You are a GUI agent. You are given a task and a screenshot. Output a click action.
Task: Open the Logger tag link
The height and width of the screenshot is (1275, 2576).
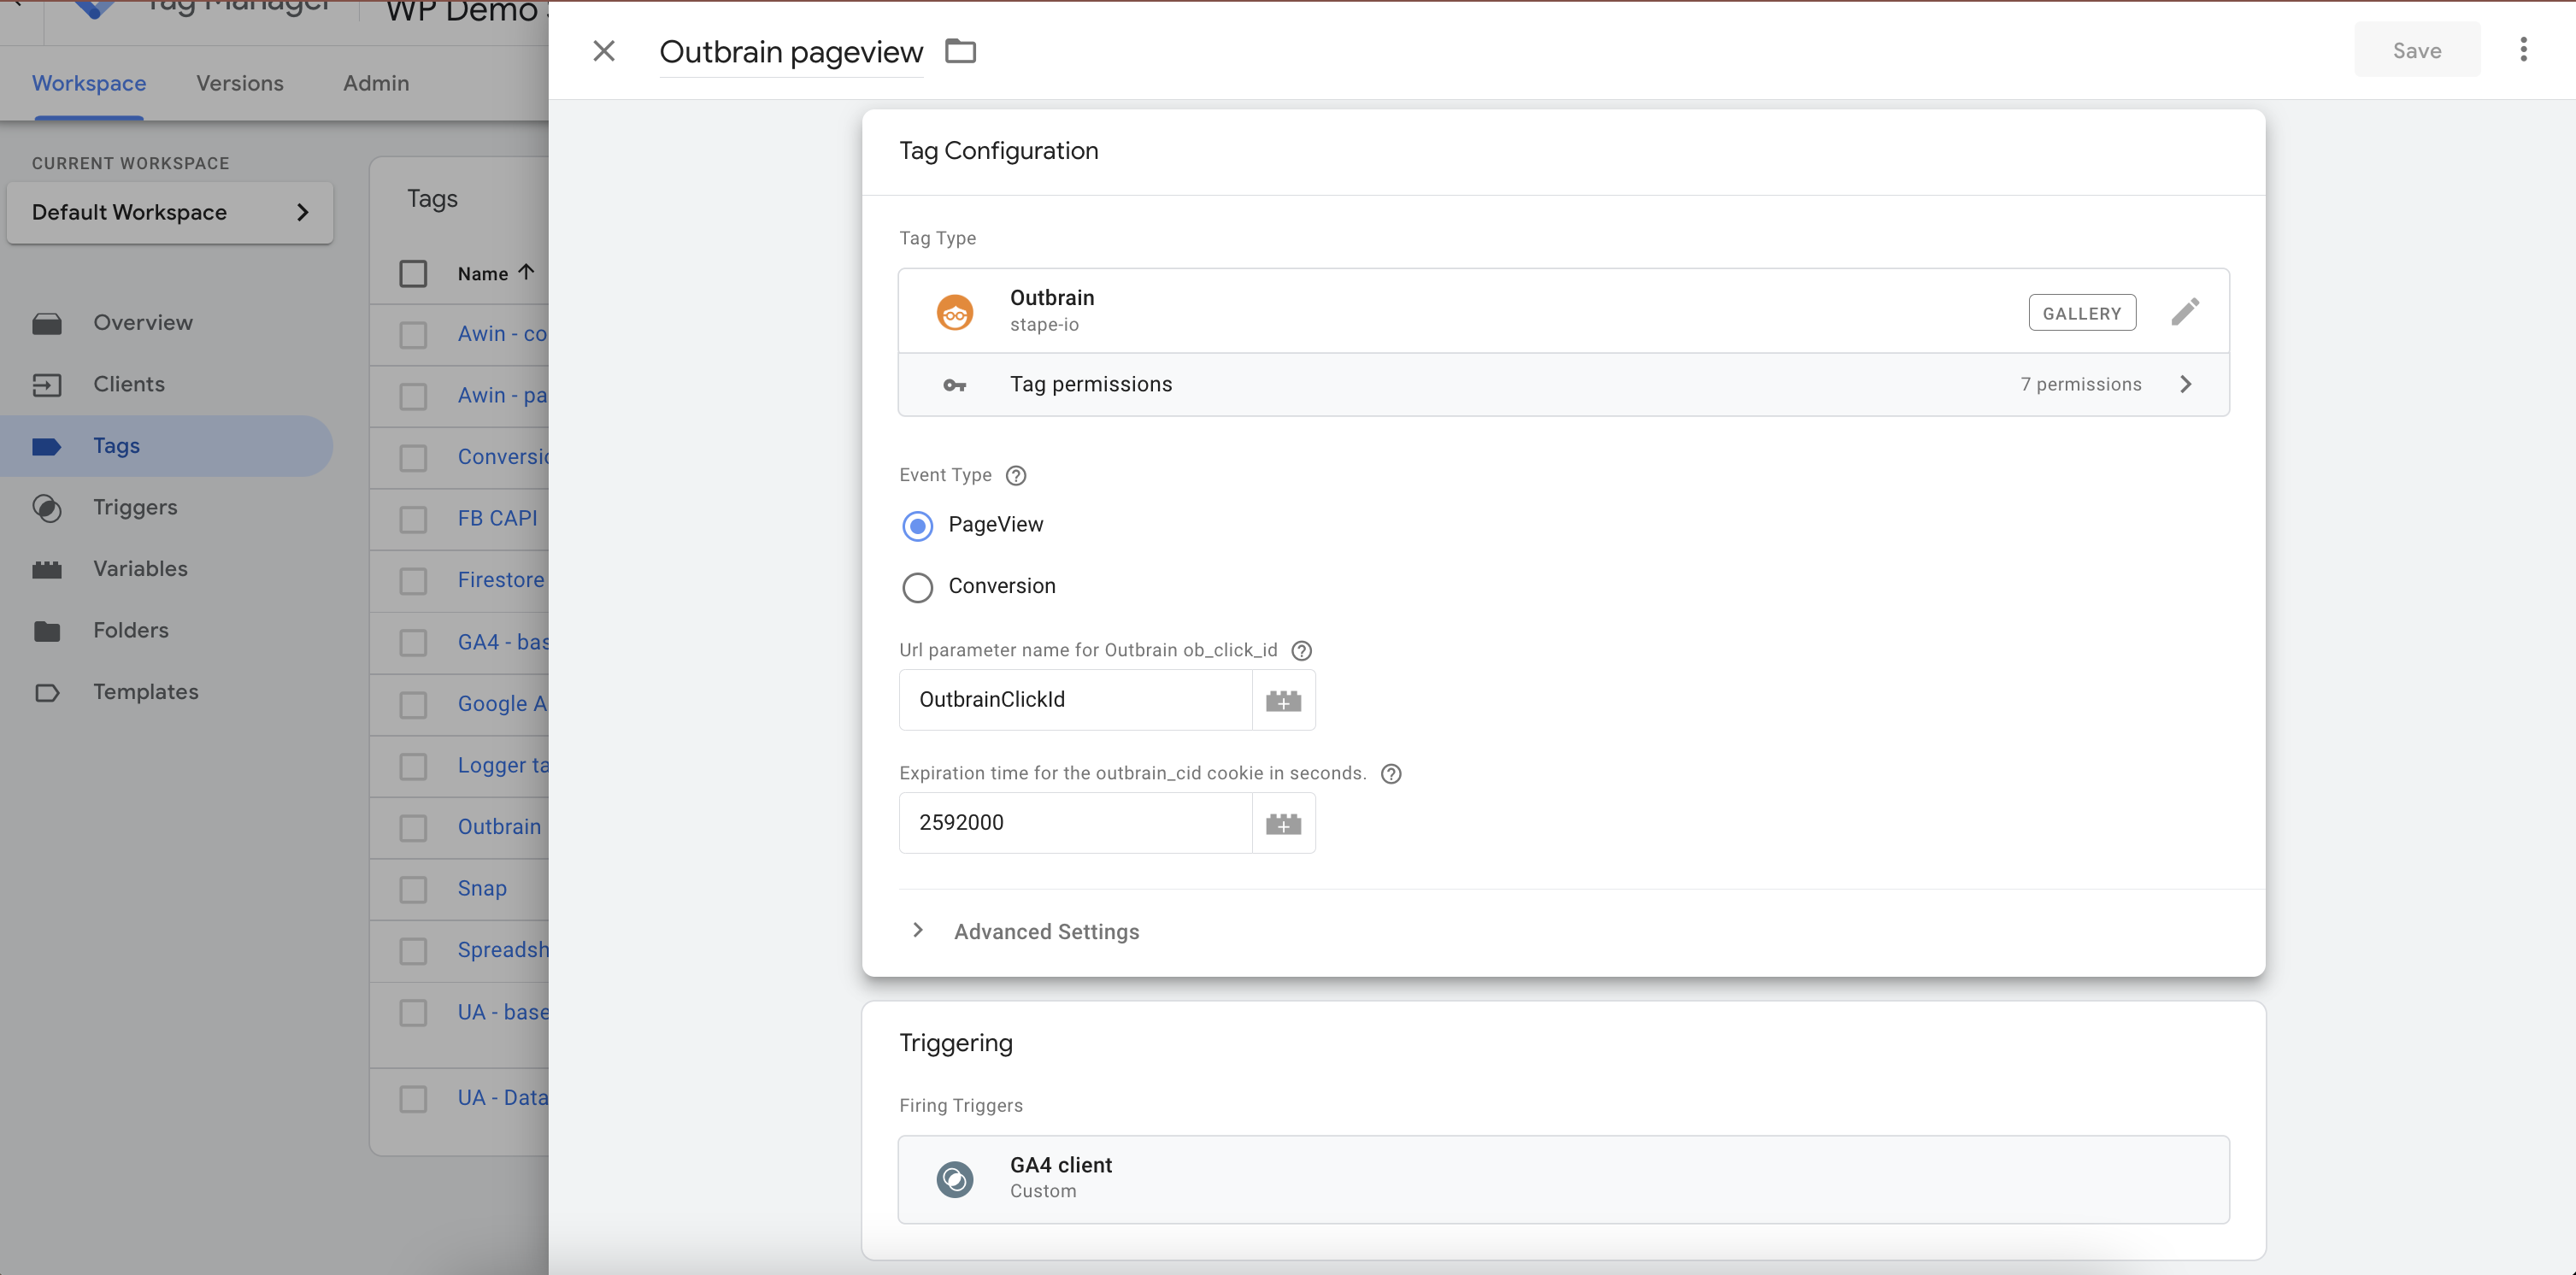click(x=503, y=765)
